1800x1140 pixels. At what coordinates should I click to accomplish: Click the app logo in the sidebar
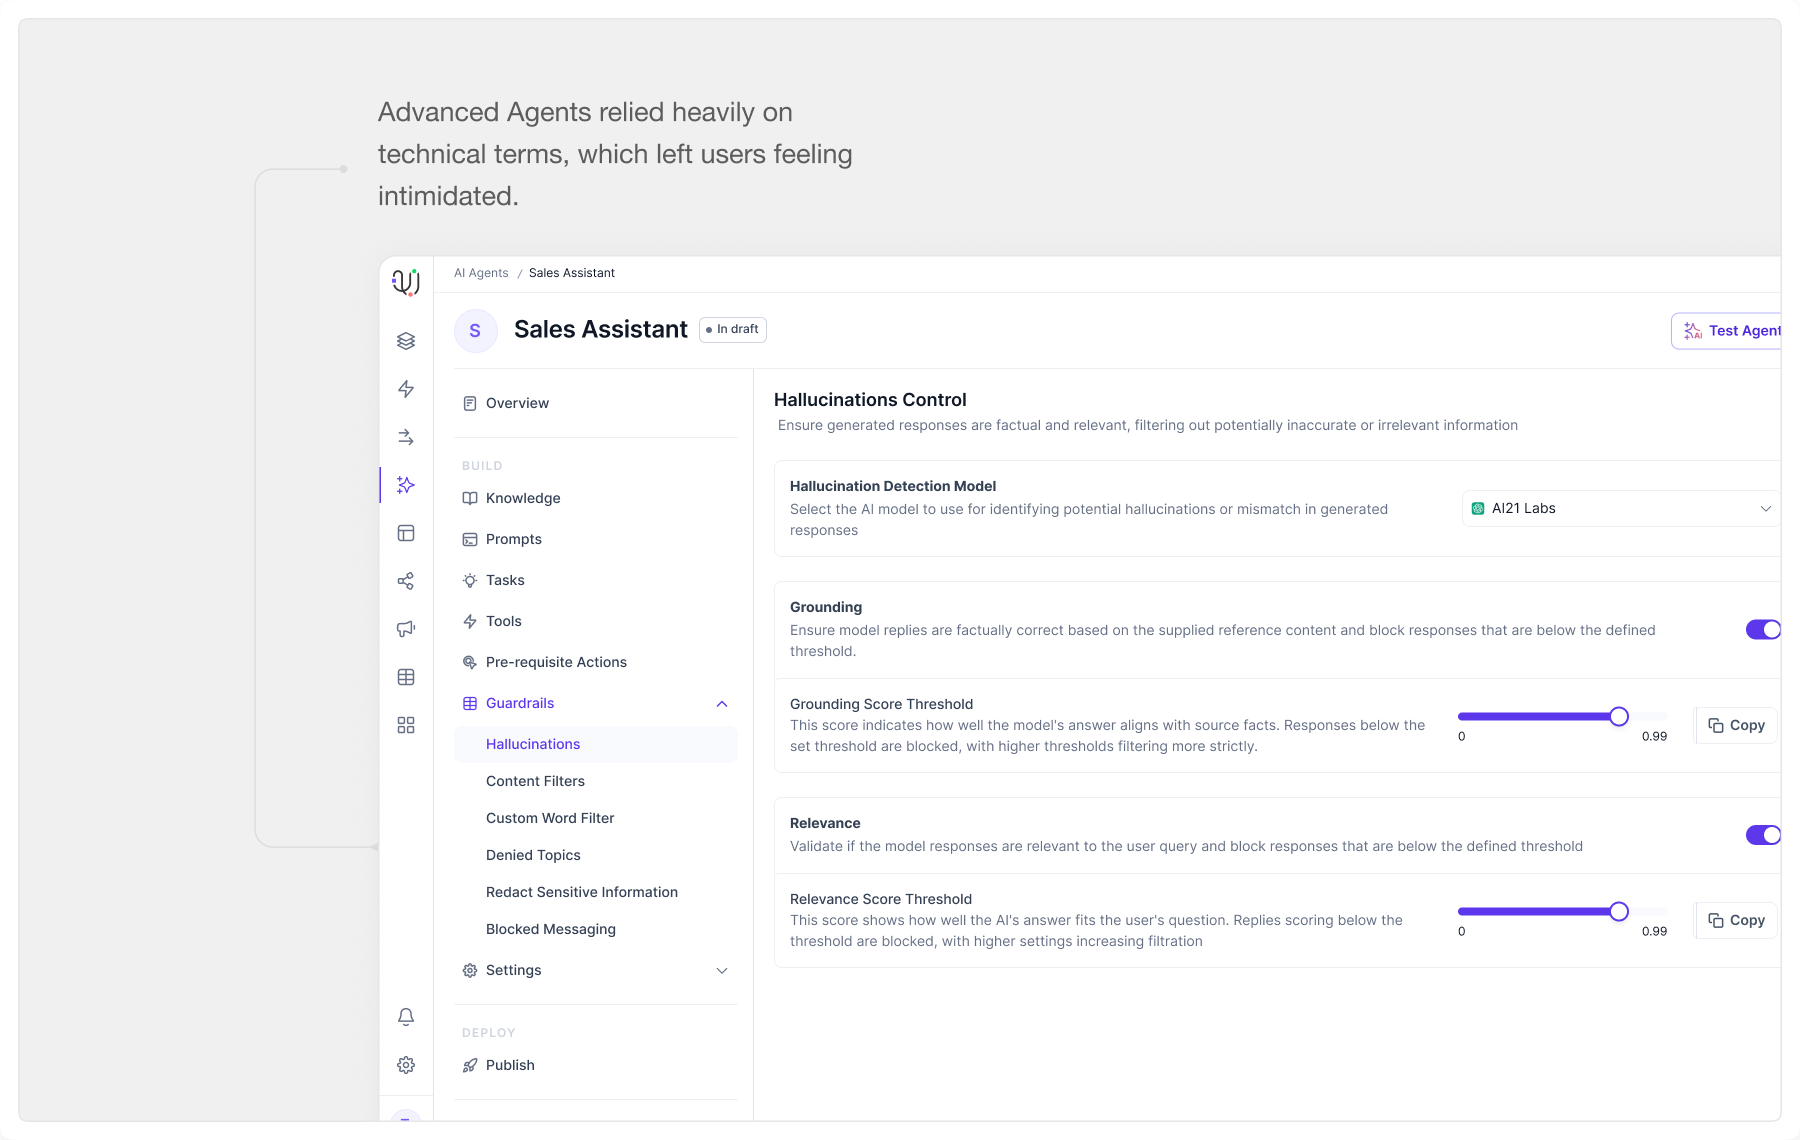[x=406, y=282]
